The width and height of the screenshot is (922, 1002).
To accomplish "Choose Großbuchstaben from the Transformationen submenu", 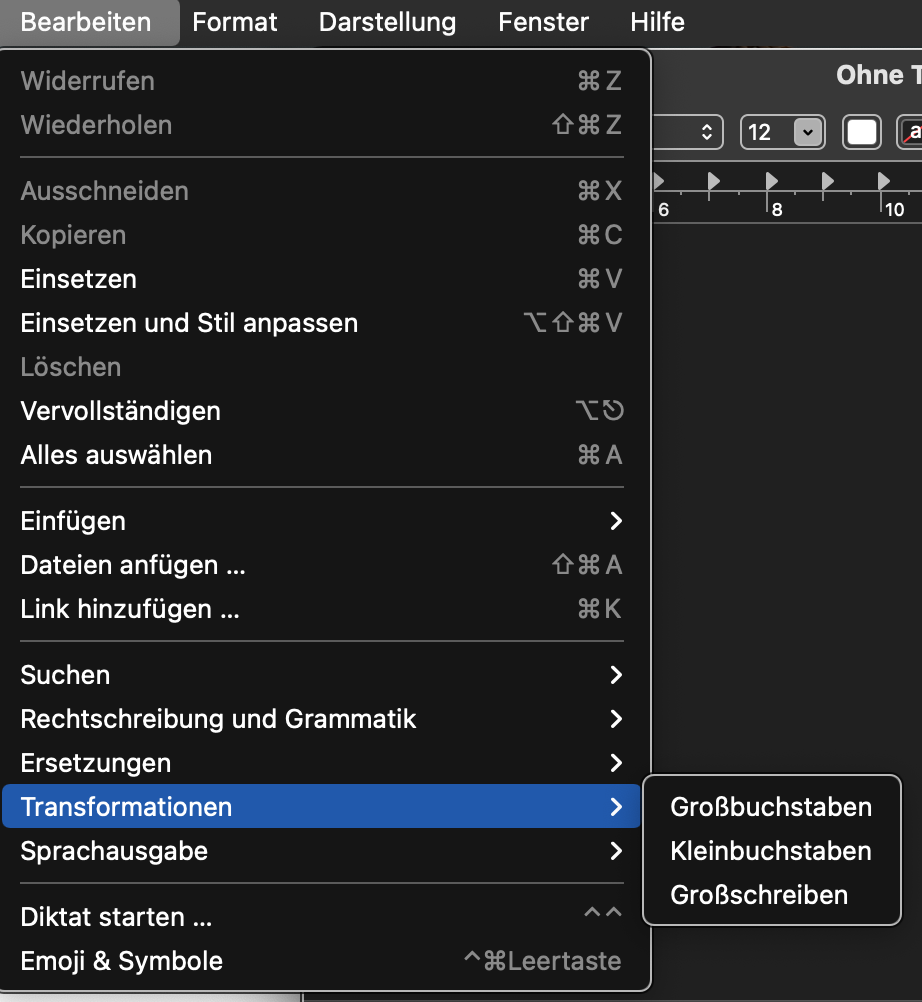I will tap(770, 807).
